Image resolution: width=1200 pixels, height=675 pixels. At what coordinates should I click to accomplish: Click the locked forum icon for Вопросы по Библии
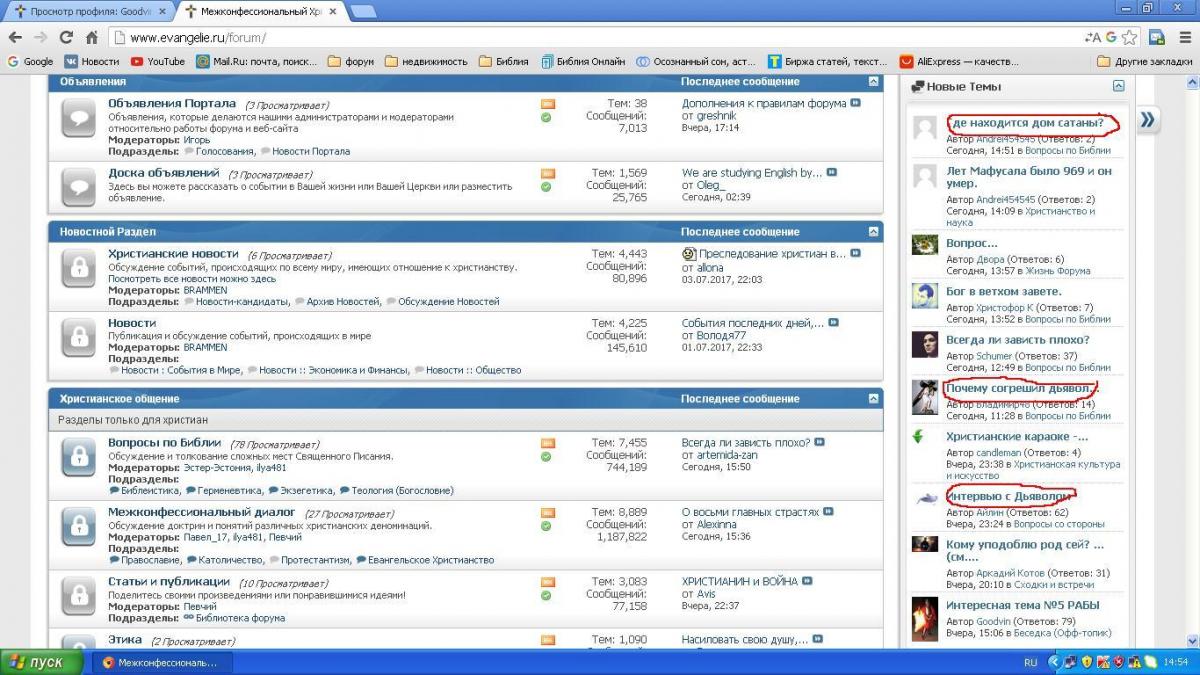(77, 457)
